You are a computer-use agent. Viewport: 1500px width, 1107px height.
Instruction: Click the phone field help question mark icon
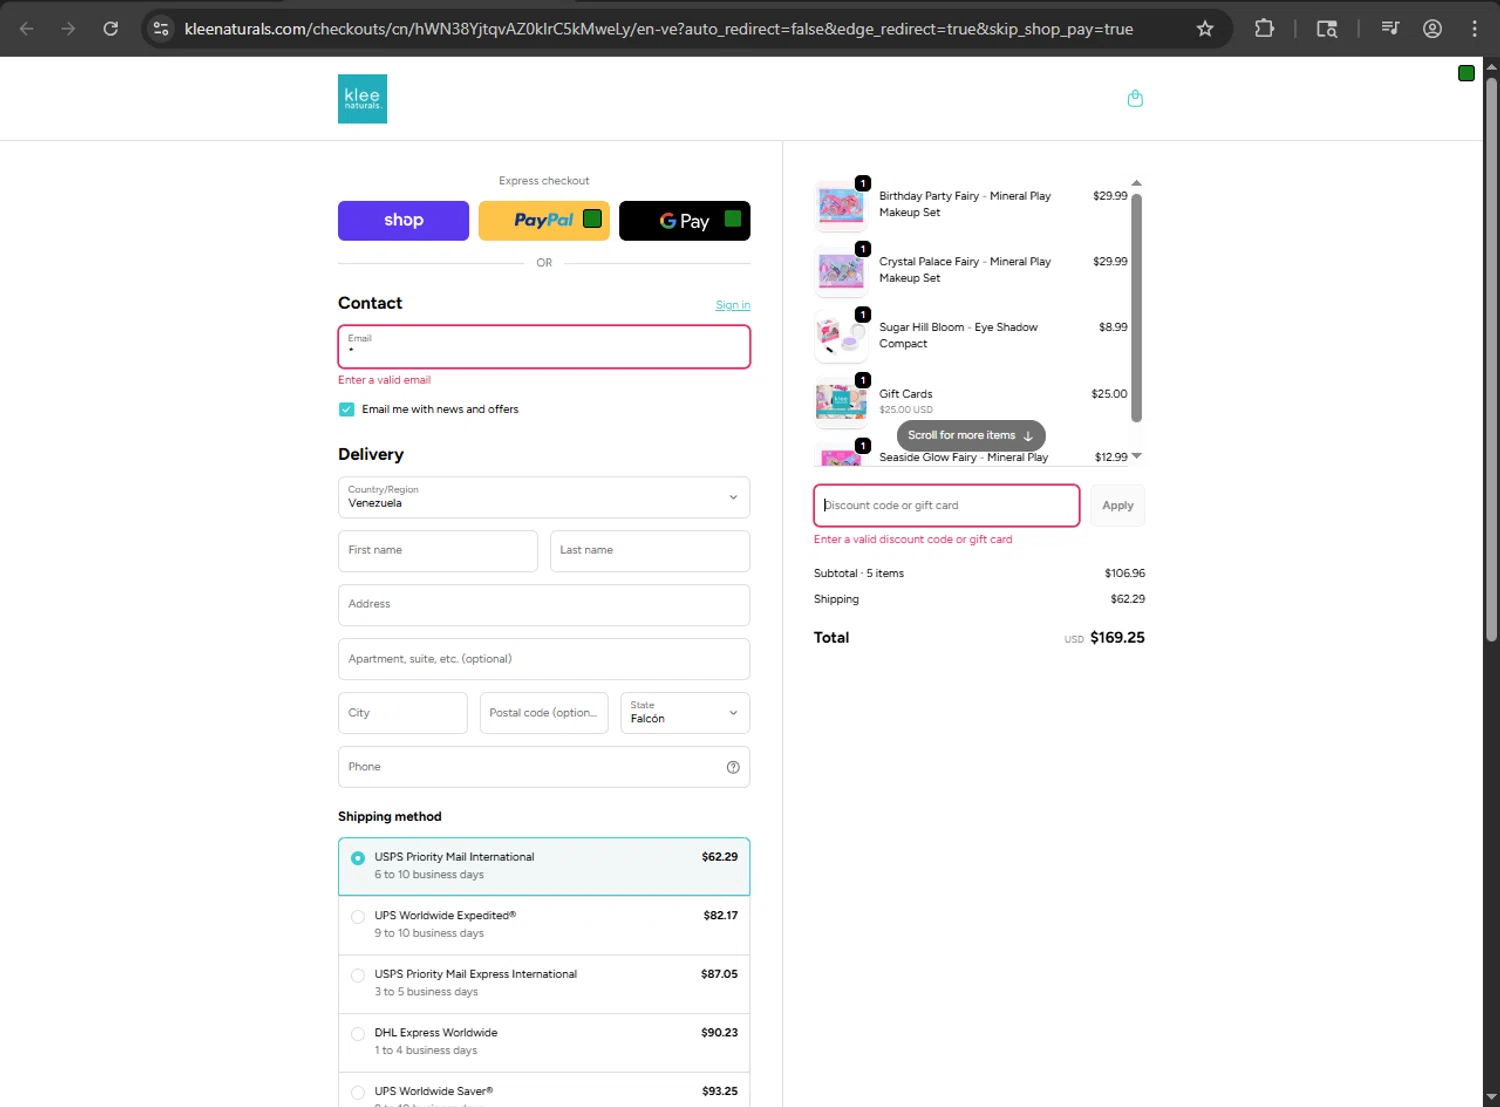tap(733, 767)
